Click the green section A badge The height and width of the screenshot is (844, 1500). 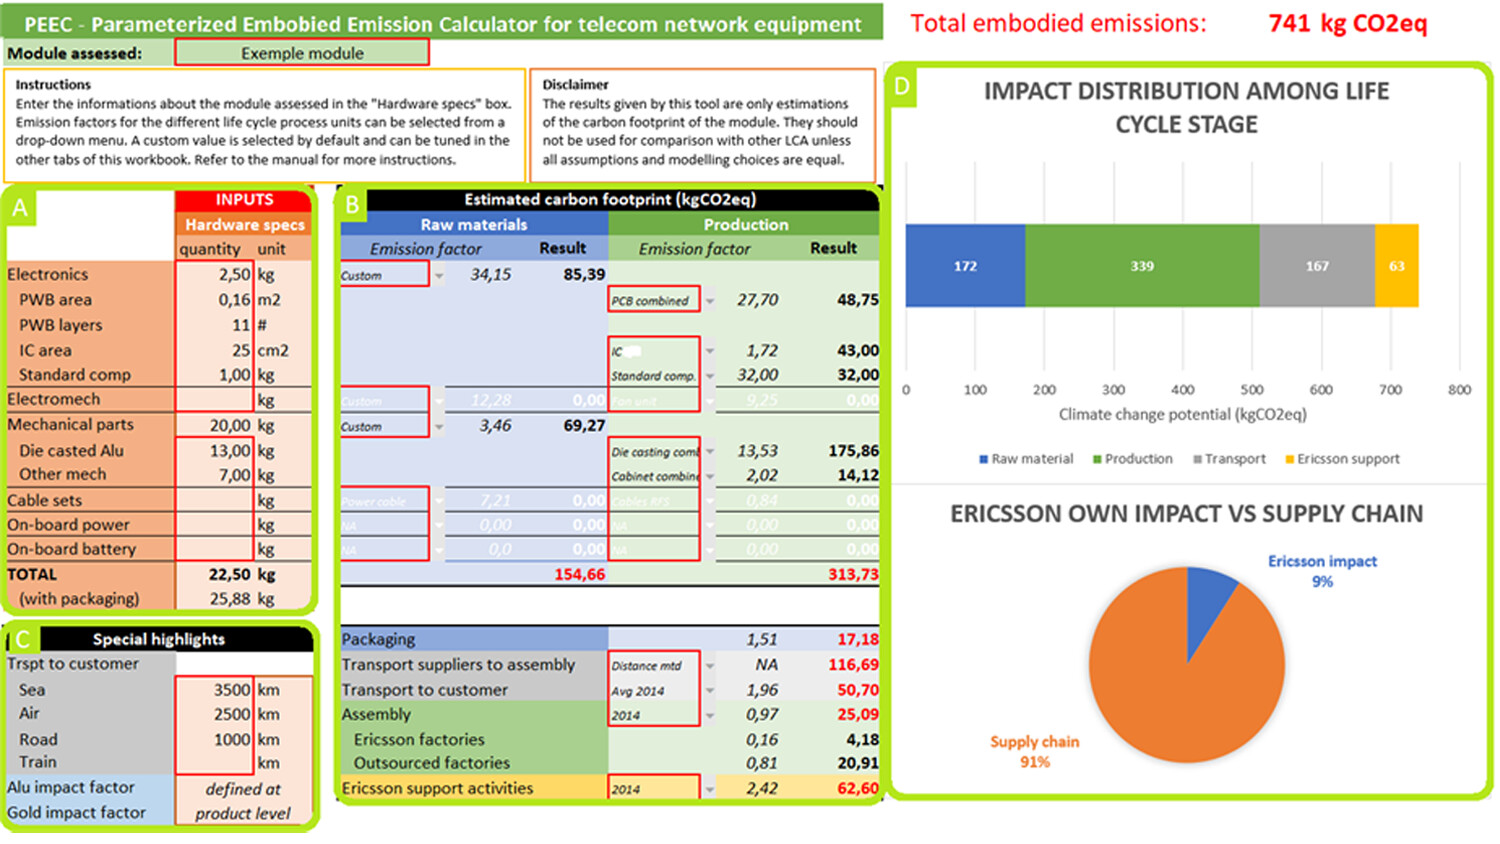(x=20, y=208)
